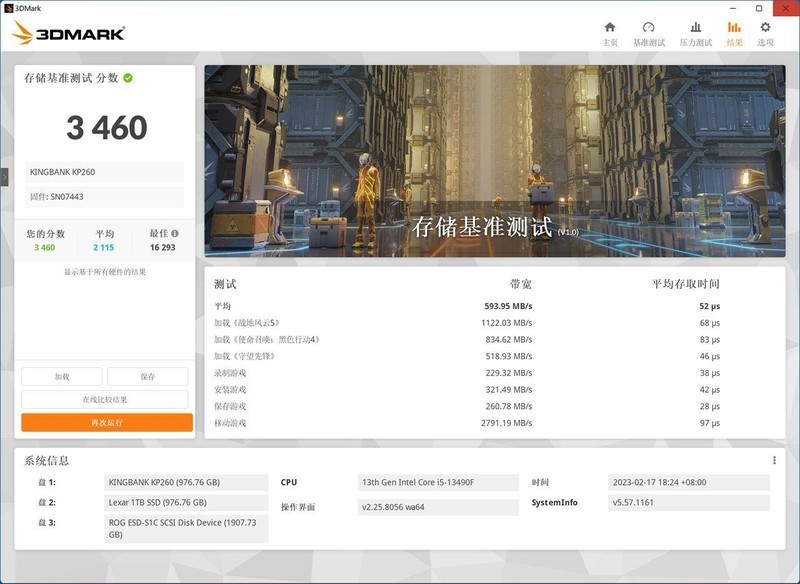
Task: Click the 保存 button
Action: coord(150,375)
